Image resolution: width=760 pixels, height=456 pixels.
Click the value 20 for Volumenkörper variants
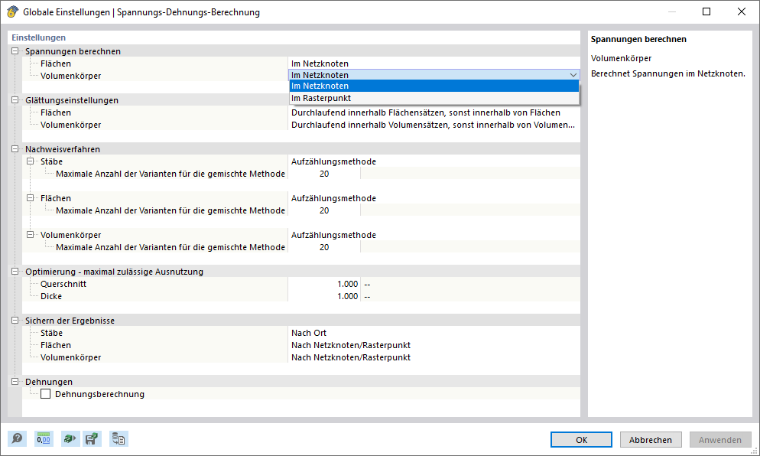[324, 247]
